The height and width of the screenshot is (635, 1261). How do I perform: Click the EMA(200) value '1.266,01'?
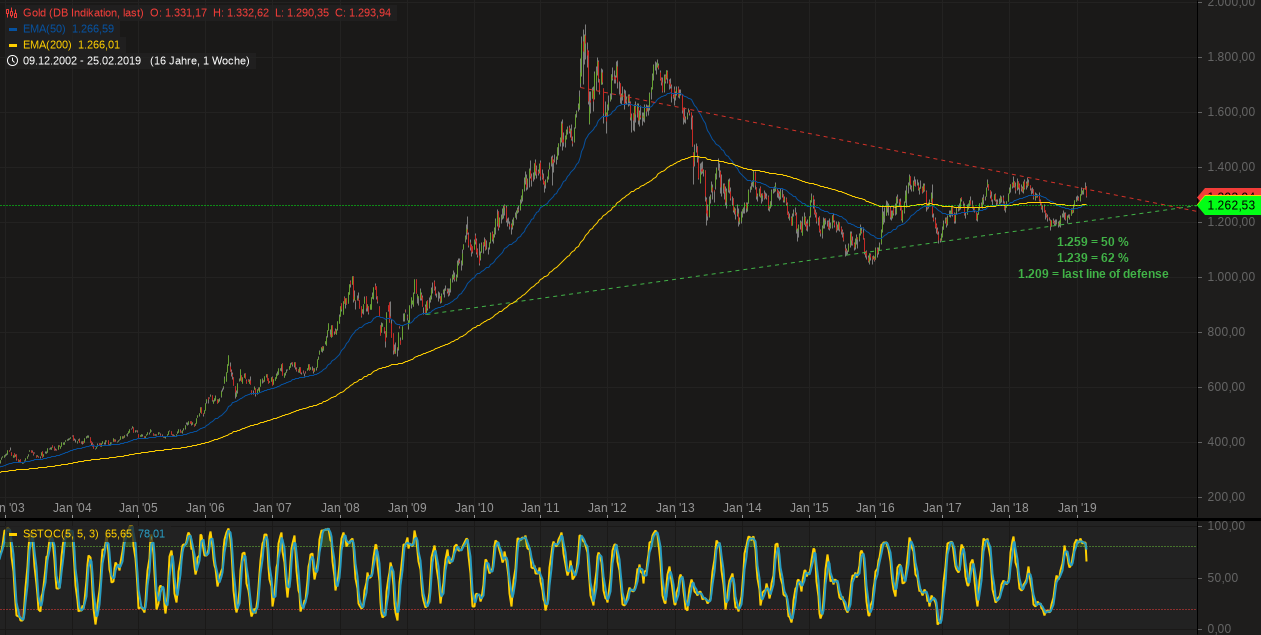pyautogui.click(x=99, y=45)
